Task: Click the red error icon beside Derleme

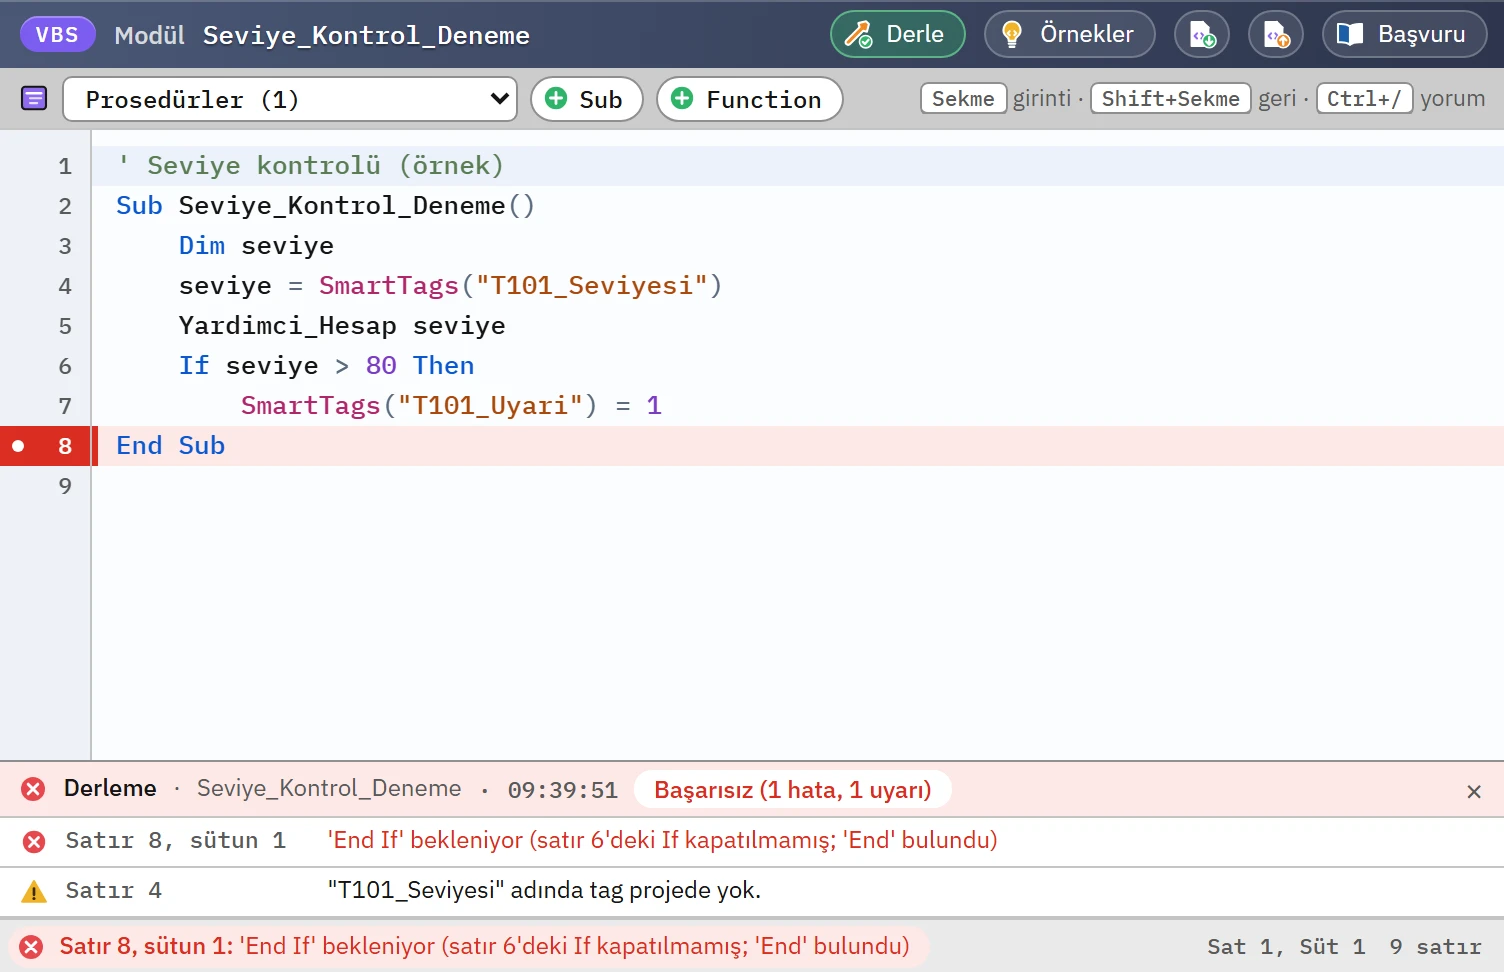Action: [x=33, y=789]
